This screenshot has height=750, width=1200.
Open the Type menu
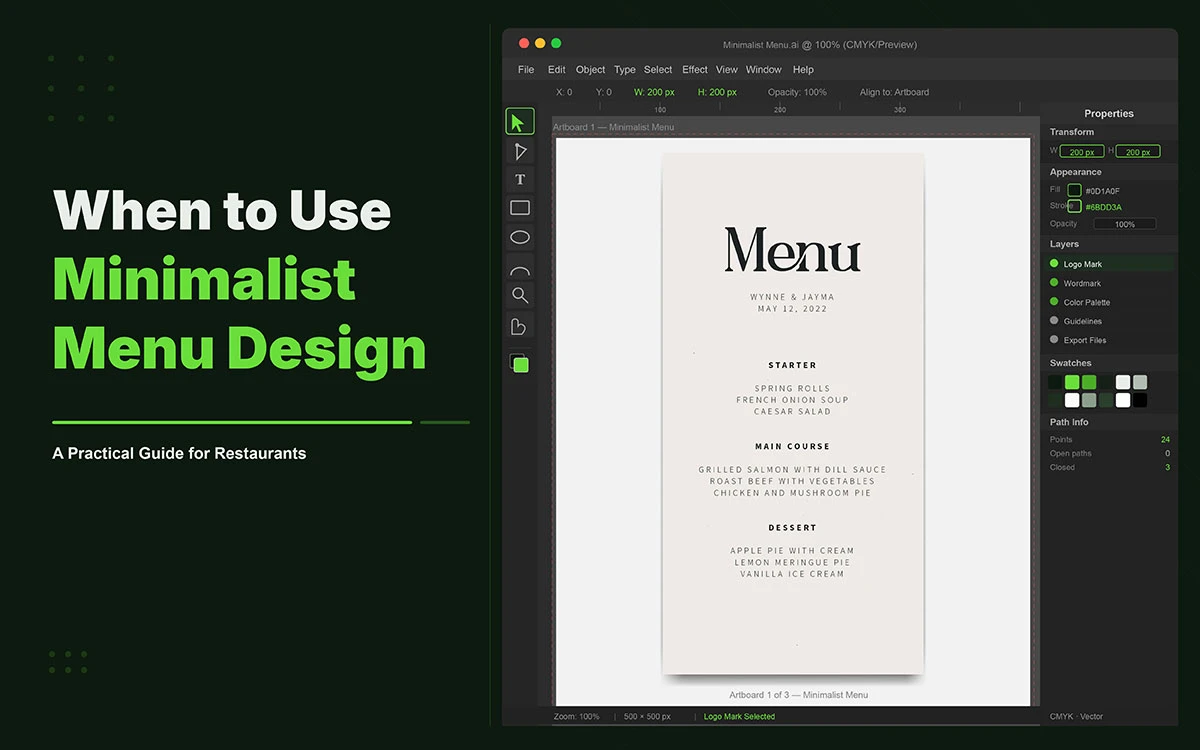(x=625, y=70)
